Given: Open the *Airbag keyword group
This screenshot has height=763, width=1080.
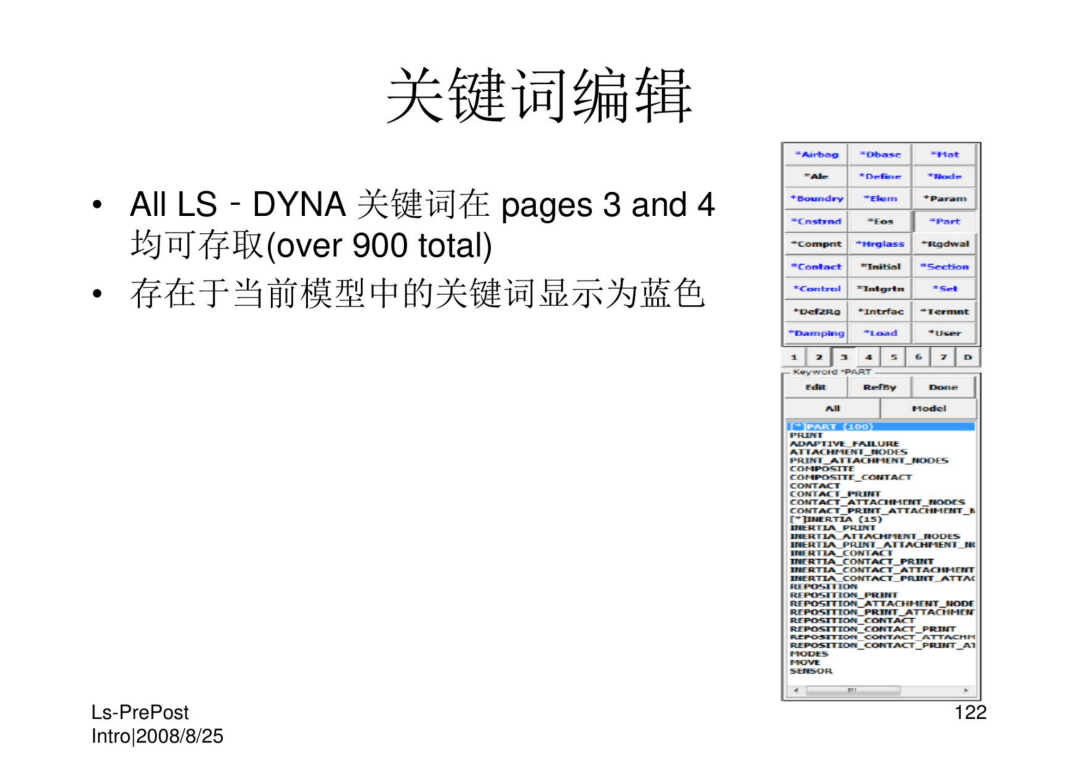Looking at the screenshot, I should click(x=816, y=154).
